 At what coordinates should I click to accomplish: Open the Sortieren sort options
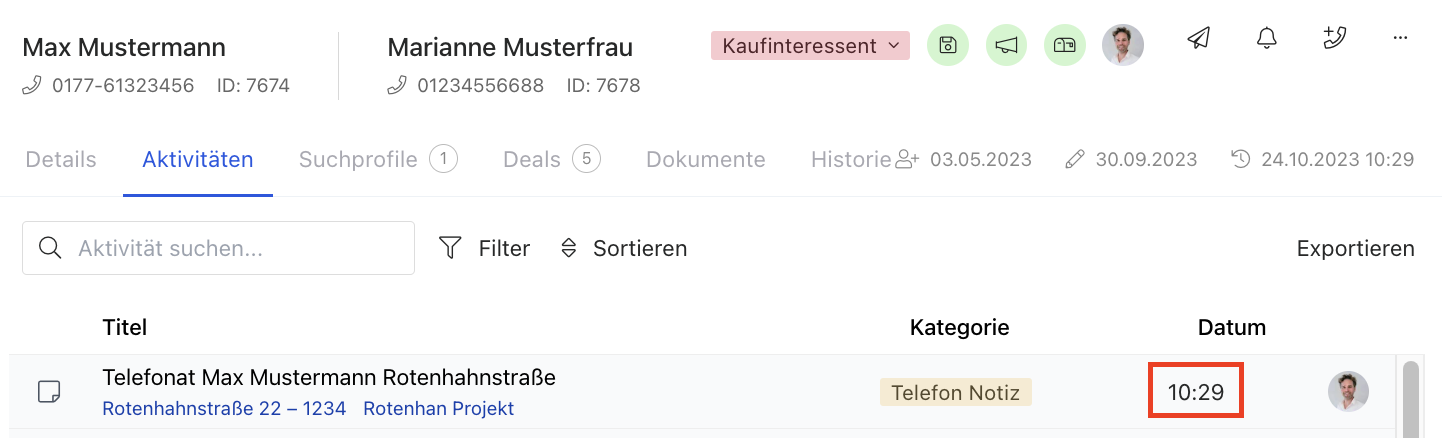(624, 248)
